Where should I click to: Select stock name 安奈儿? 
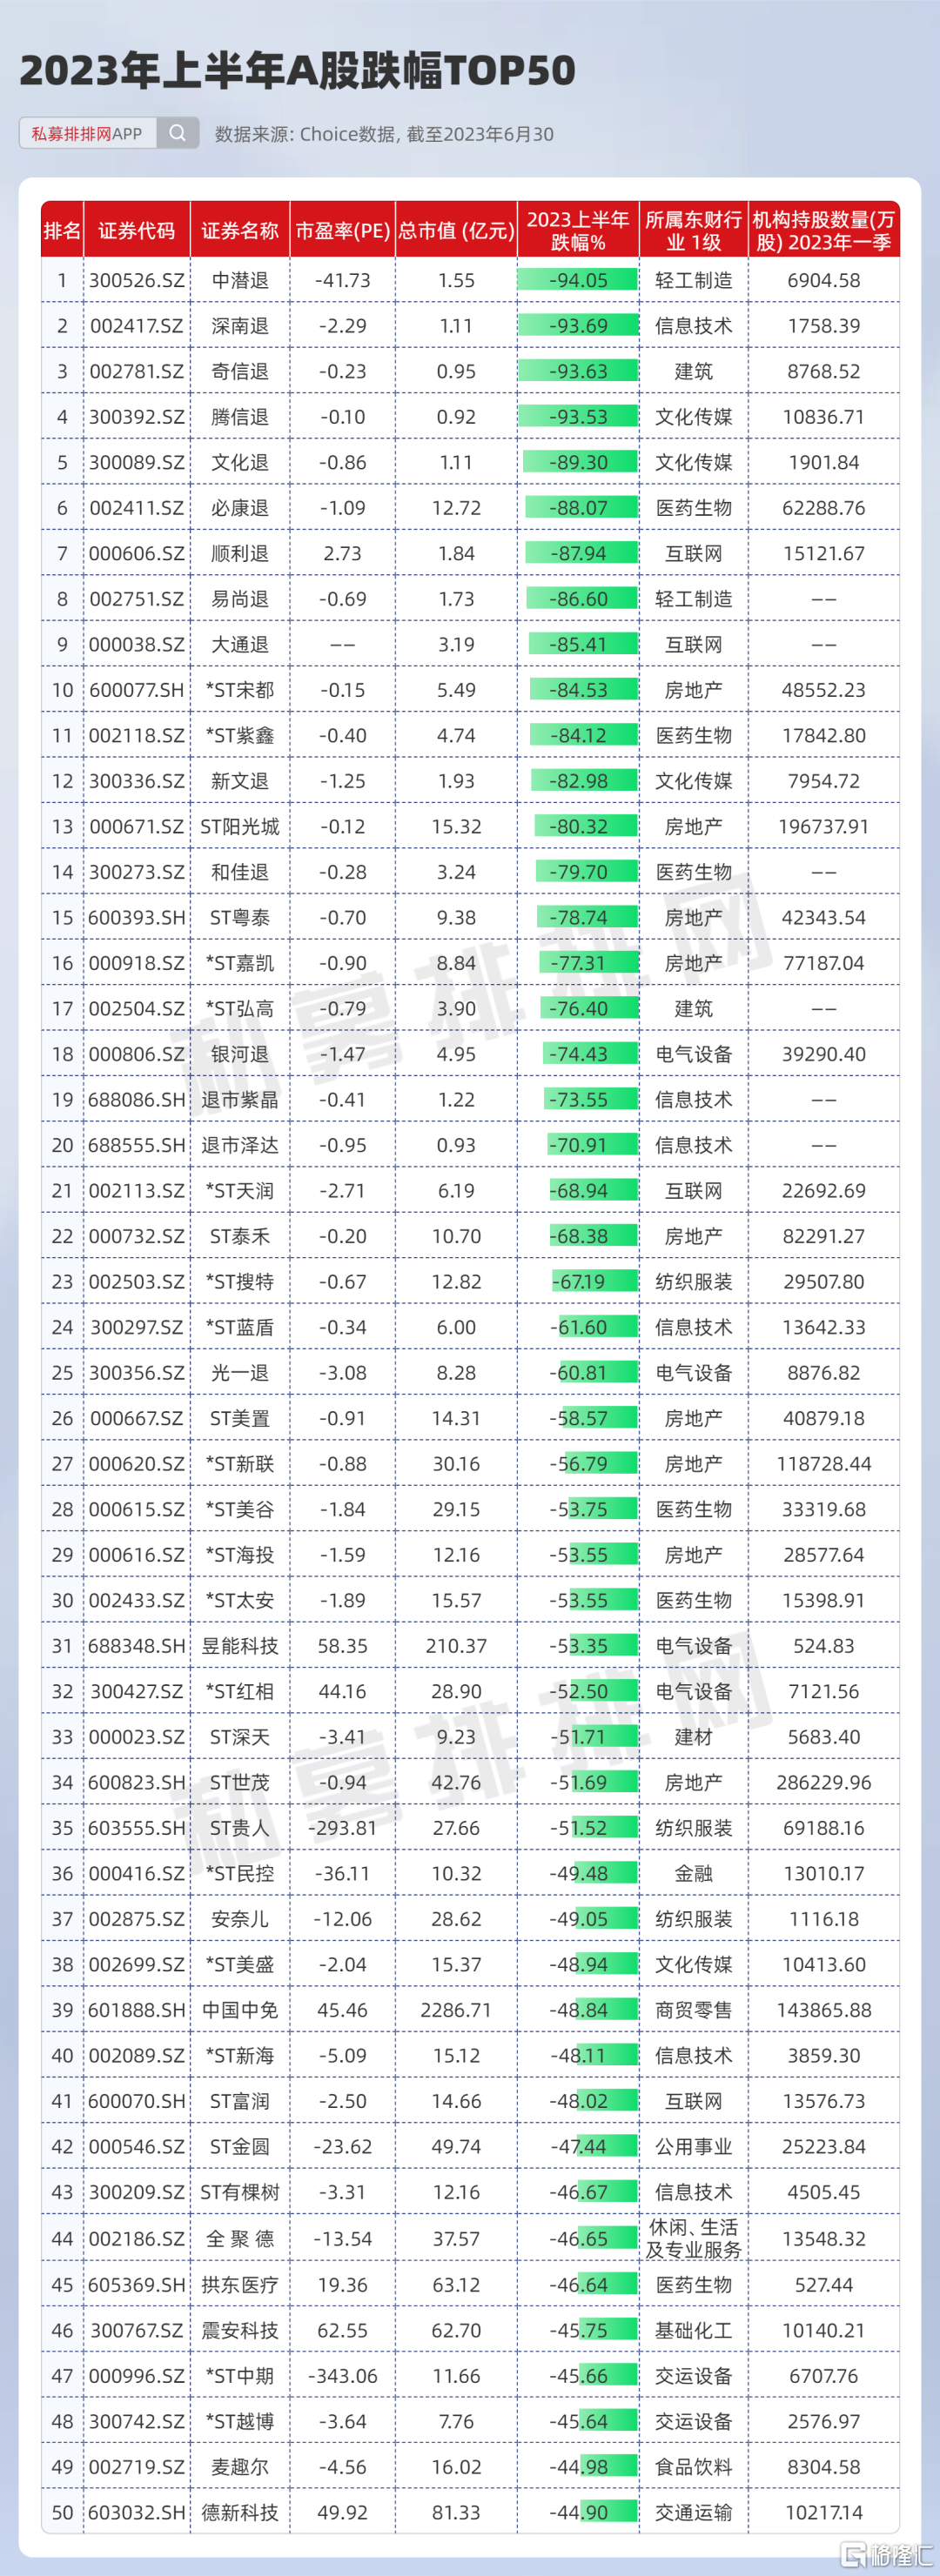[x=240, y=1918]
